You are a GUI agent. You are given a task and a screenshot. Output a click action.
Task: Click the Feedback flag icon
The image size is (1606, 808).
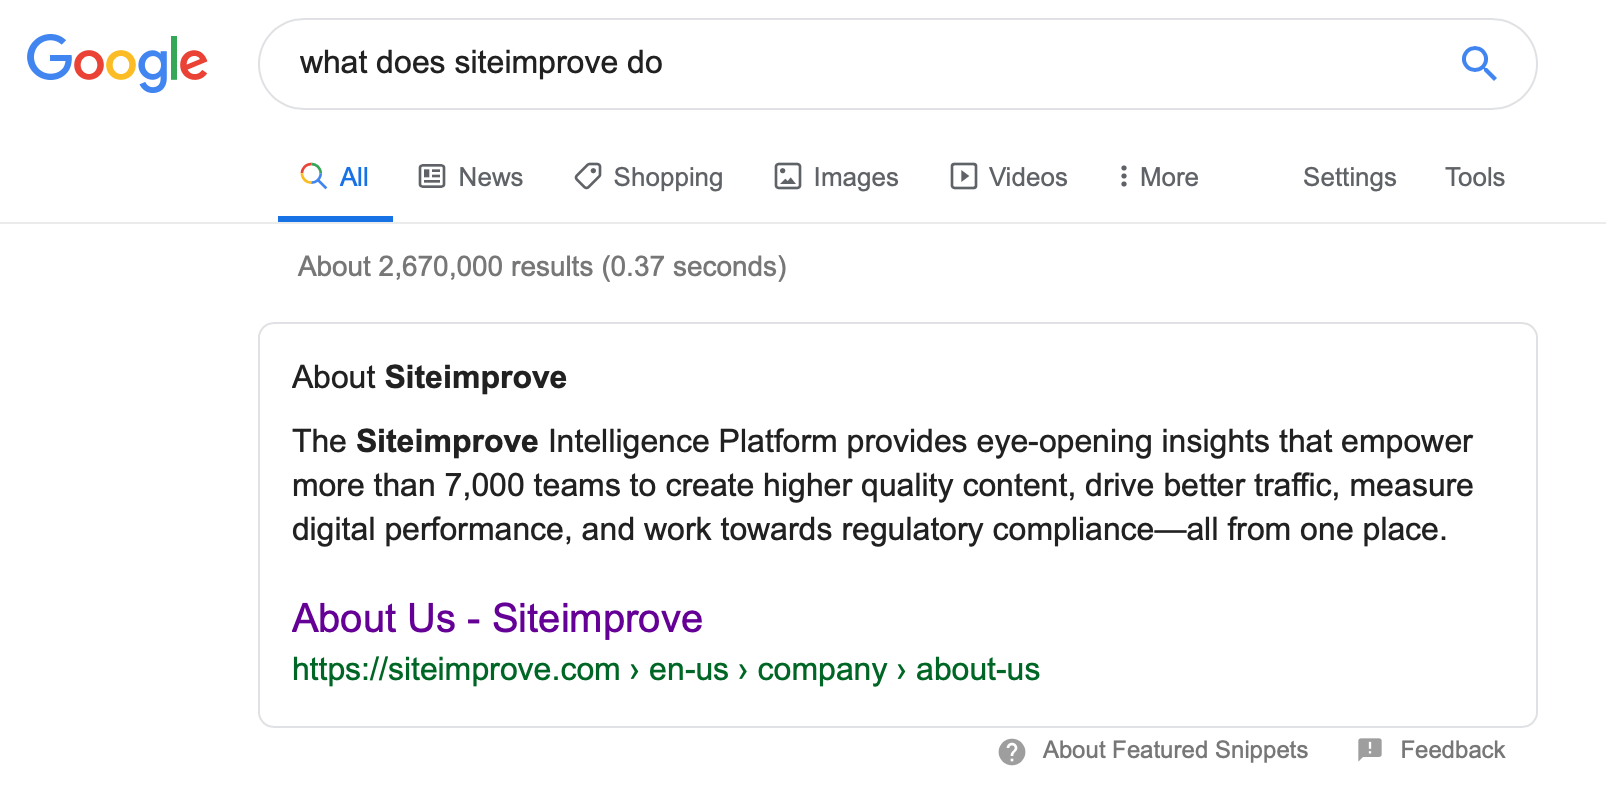[x=1370, y=750]
